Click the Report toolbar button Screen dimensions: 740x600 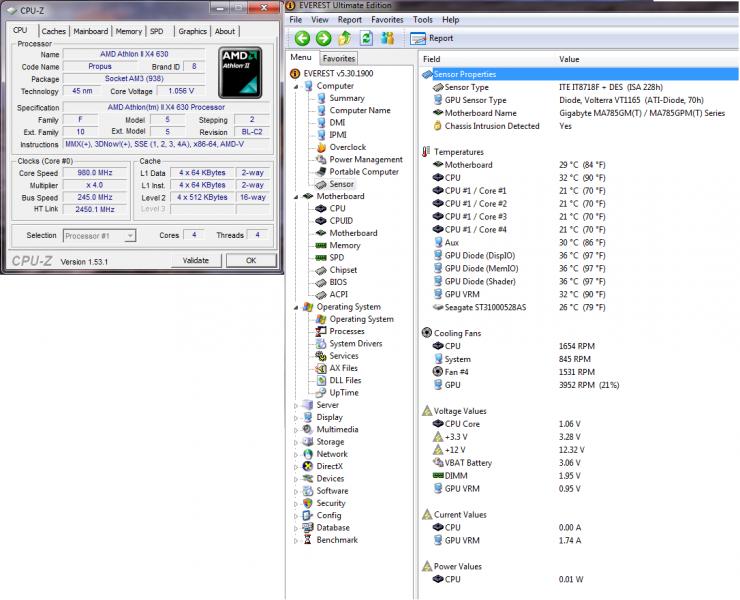[431, 38]
